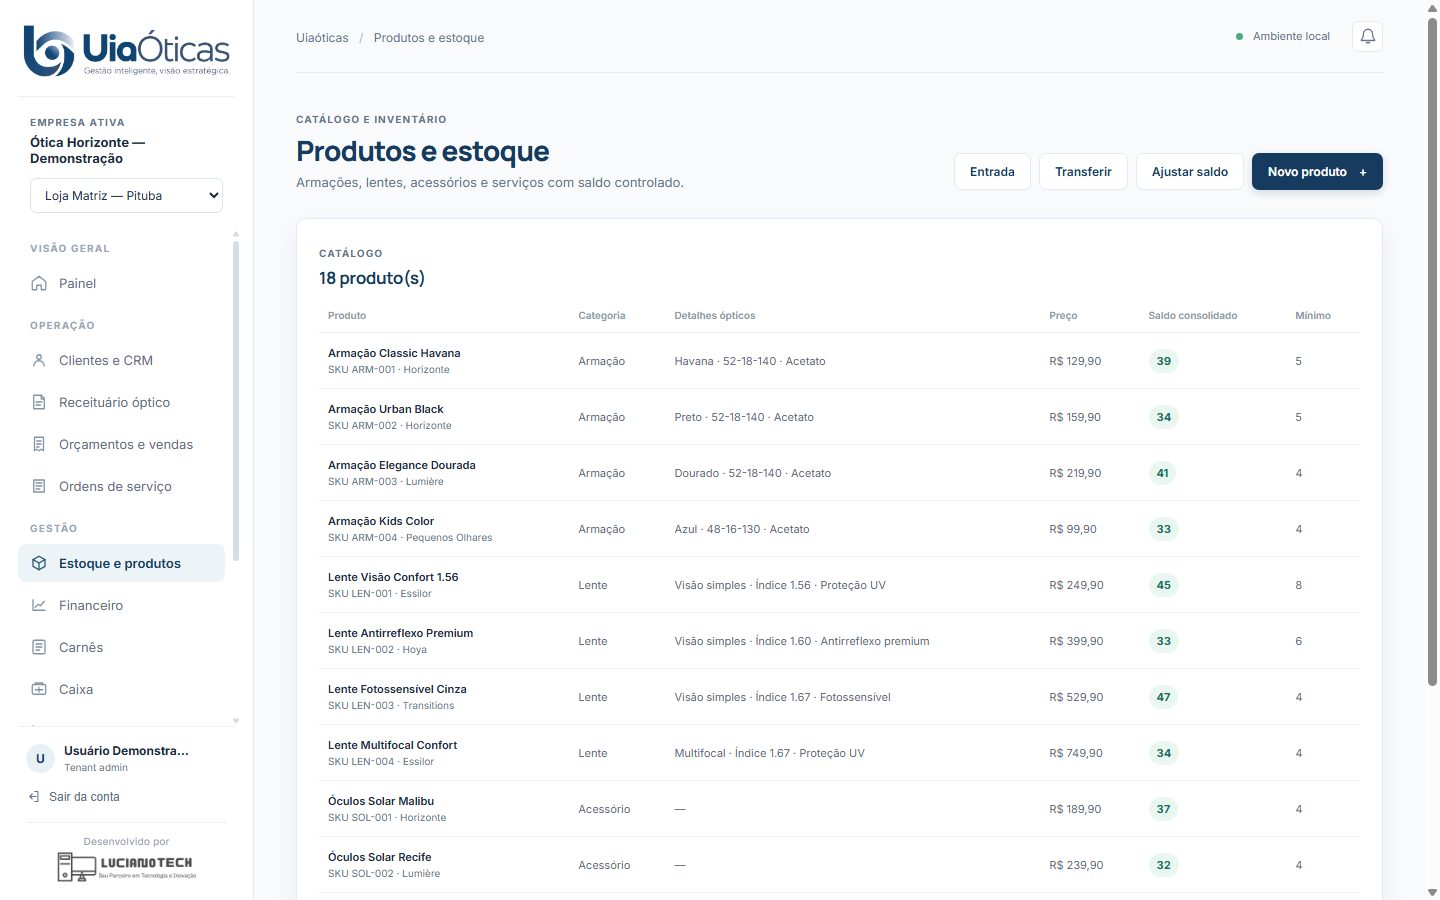Viewport: 1440px width, 900px height.
Task: Create a new item with Novo produto
Action: tap(1317, 171)
